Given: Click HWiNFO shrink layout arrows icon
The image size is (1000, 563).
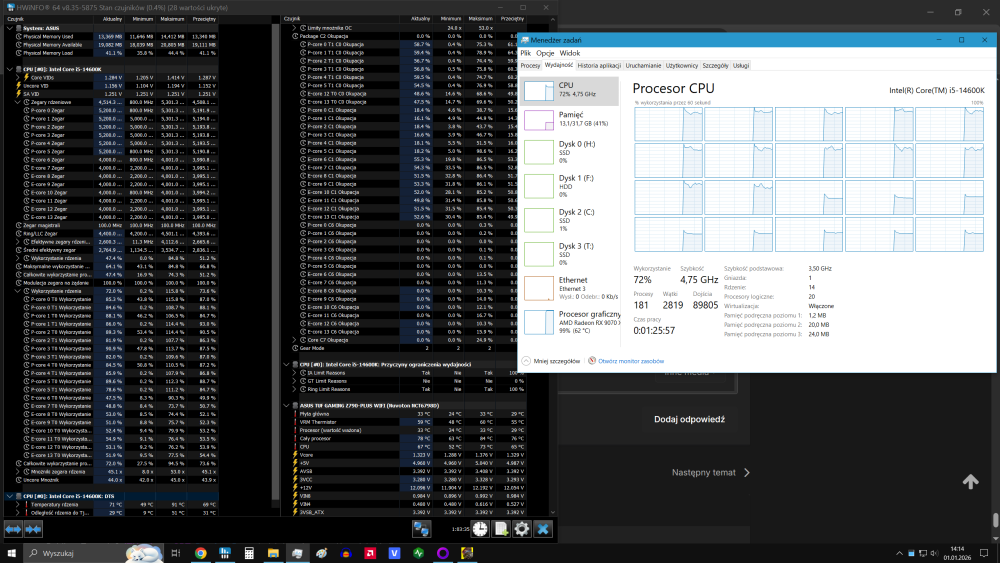Looking at the screenshot, I should pos(36,528).
